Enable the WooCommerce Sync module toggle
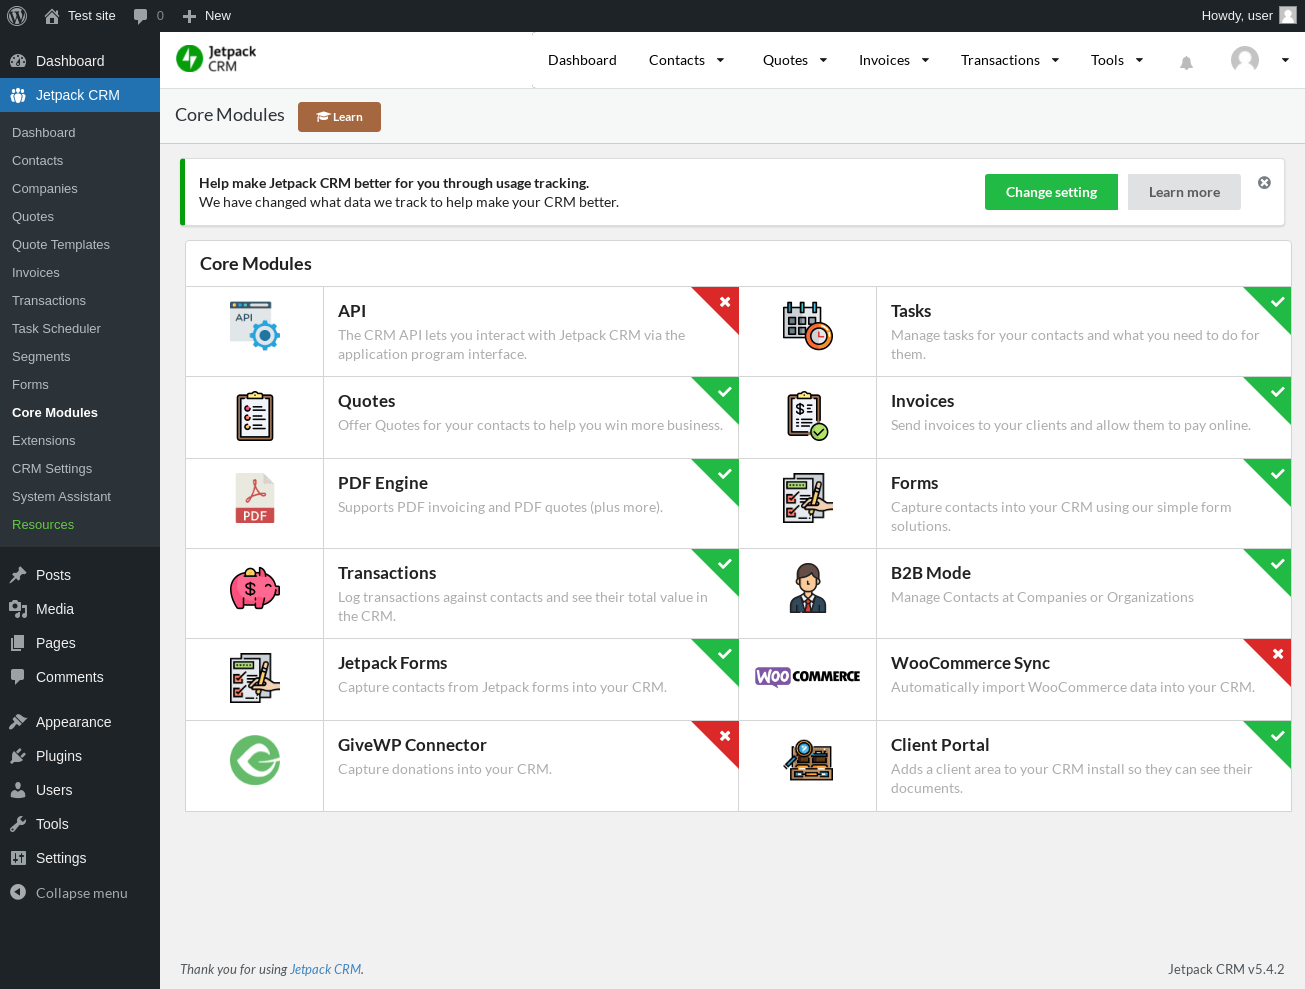The width and height of the screenshot is (1305, 989). [1277, 654]
